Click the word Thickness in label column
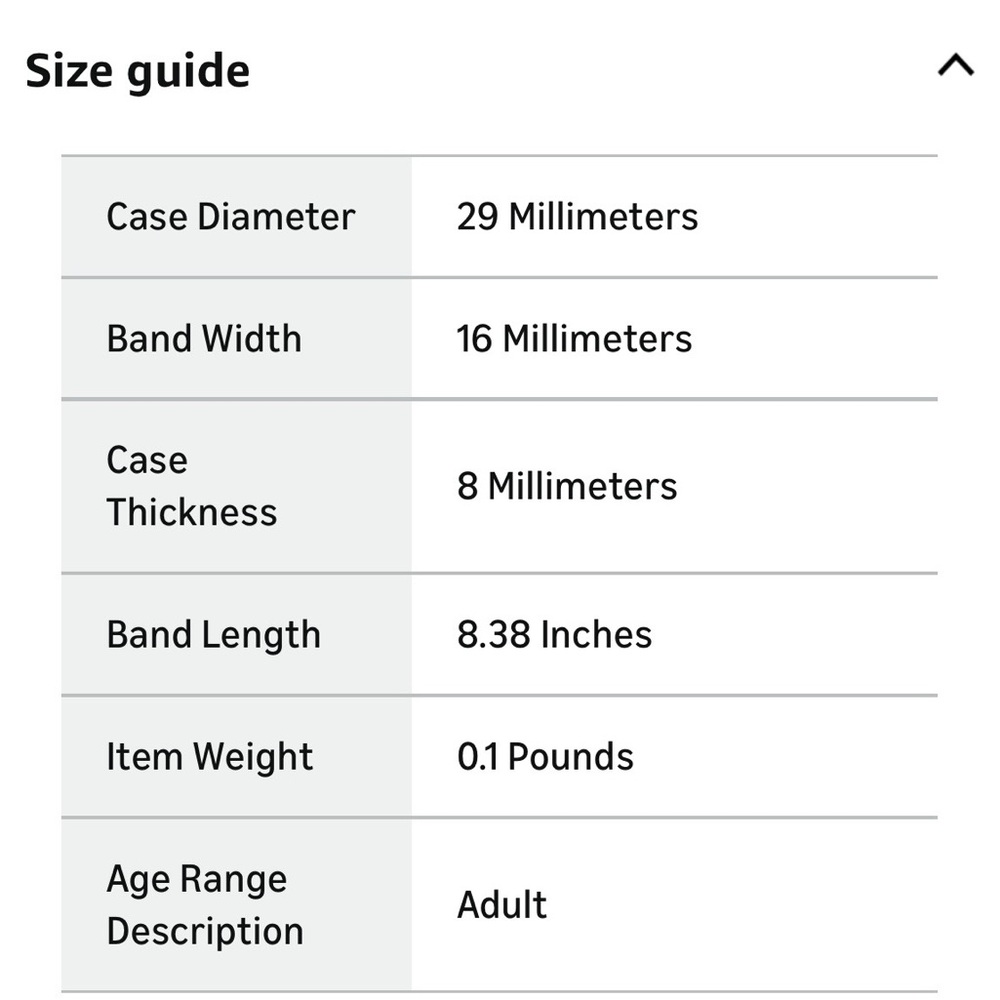Viewport: 1000px width, 1000px height. 192,512
